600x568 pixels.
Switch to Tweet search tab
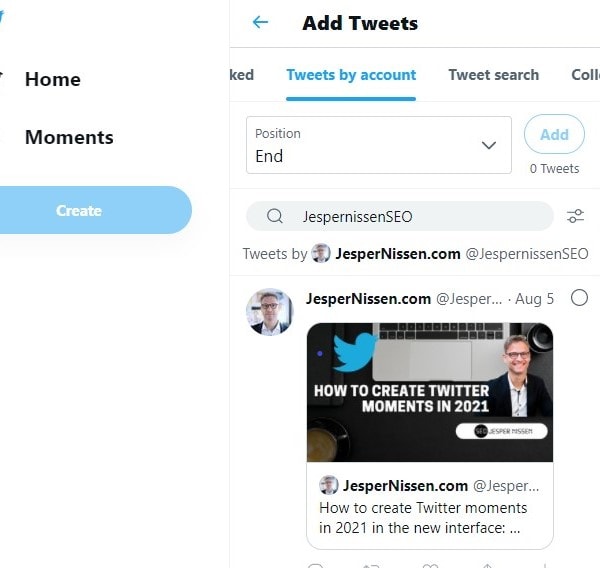point(494,75)
